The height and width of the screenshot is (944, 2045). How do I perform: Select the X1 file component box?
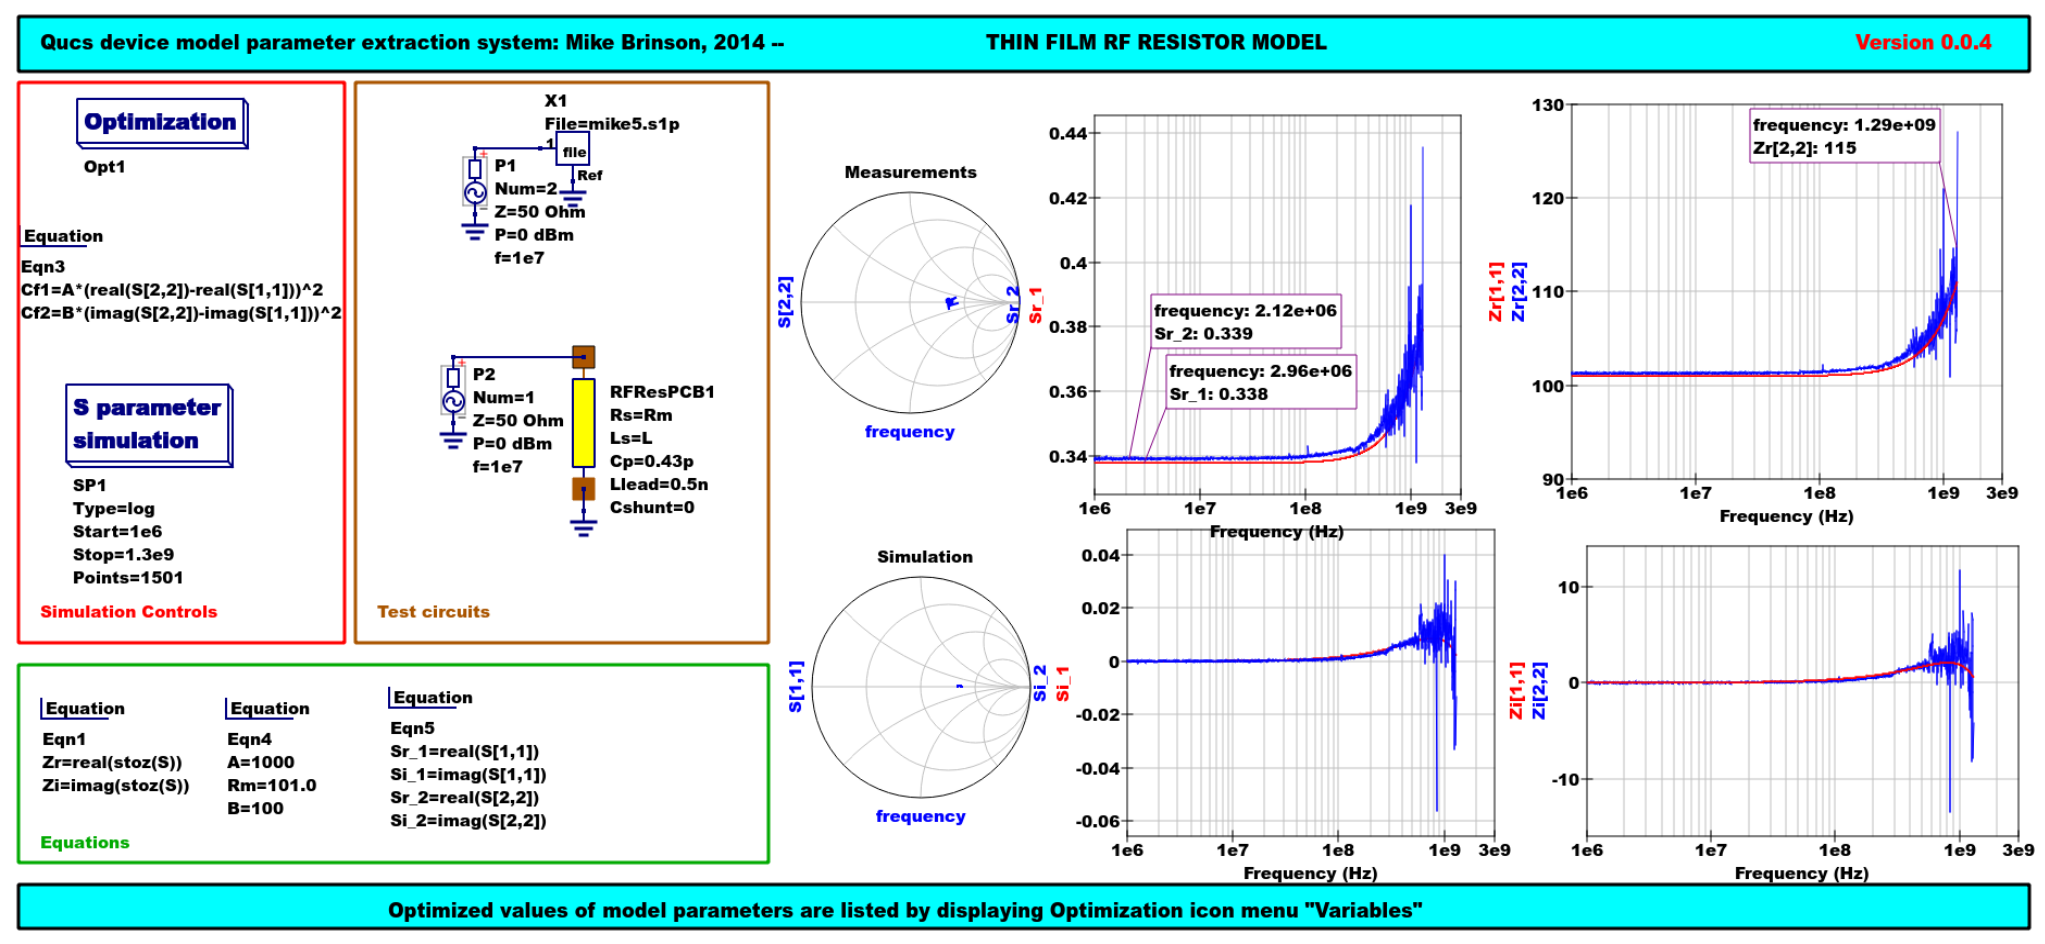[x=574, y=151]
